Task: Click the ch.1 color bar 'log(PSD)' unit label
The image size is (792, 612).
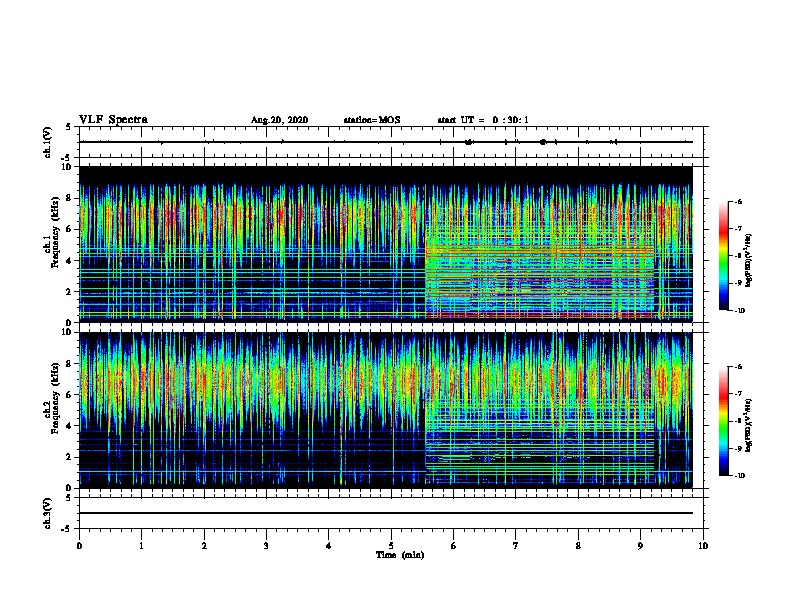Action: coord(749,261)
